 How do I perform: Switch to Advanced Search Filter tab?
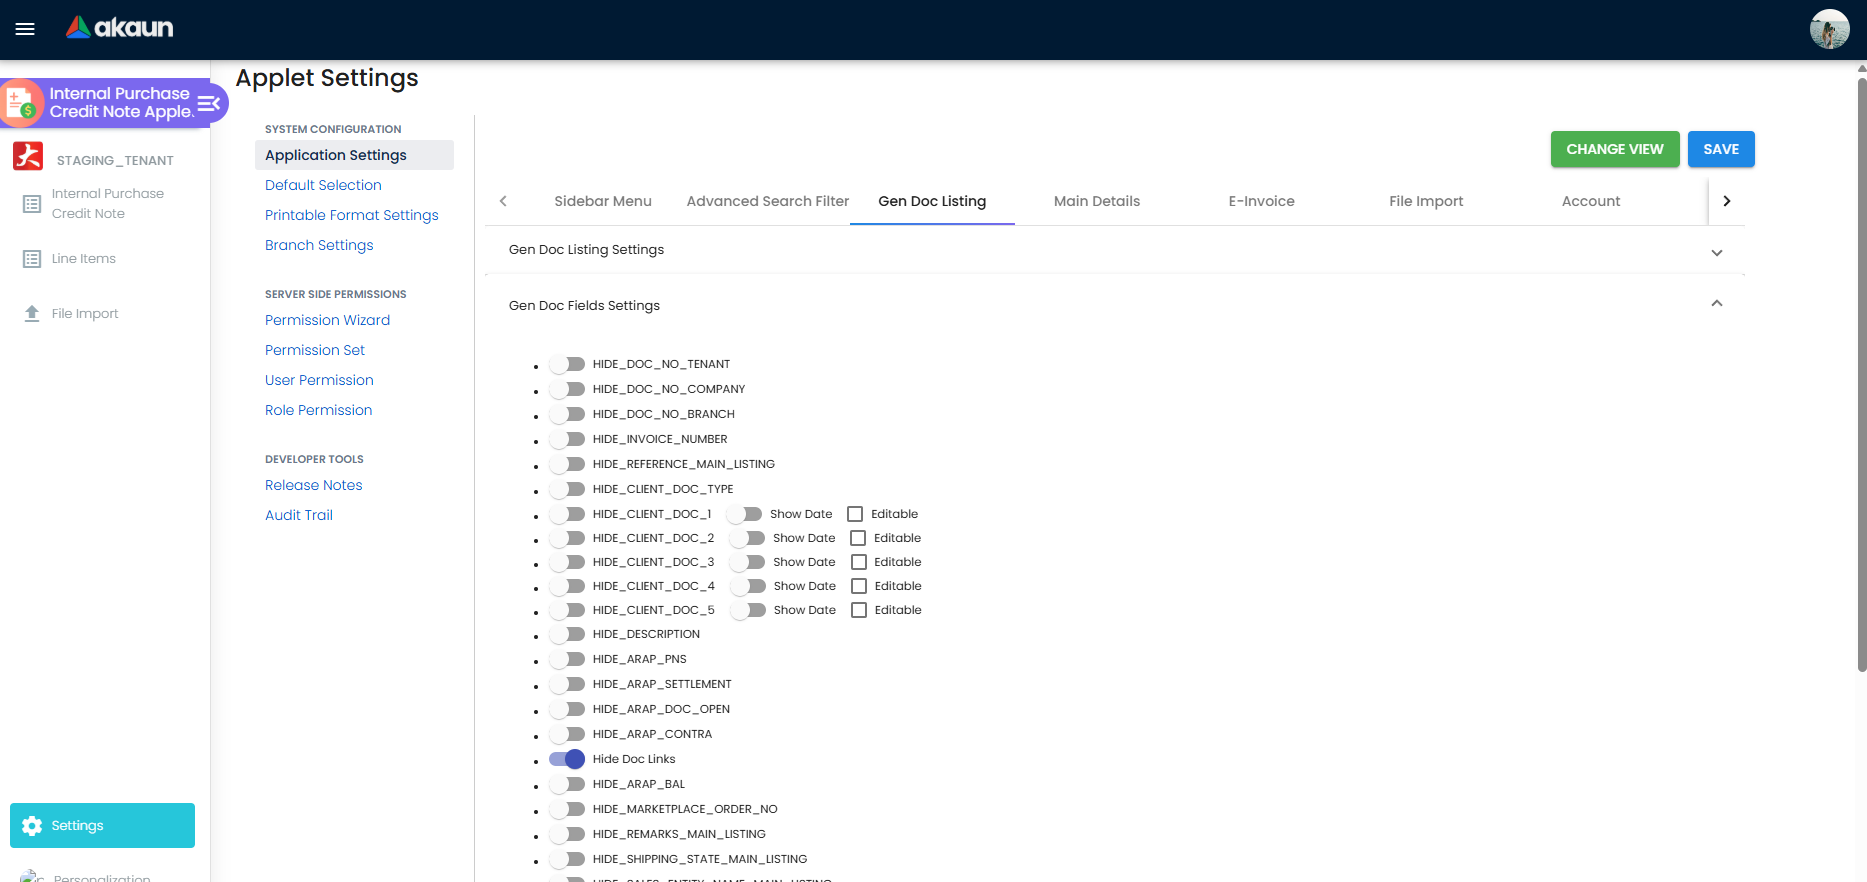coord(768,201)
